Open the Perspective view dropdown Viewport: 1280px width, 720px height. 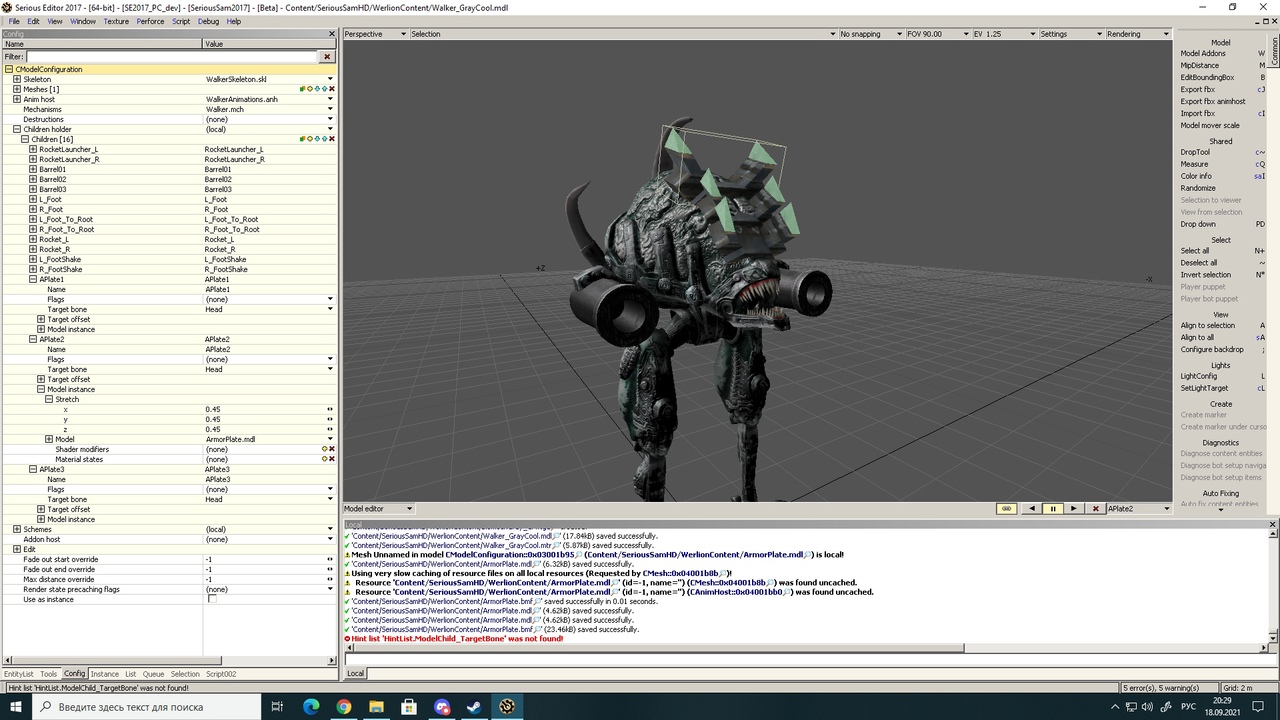click(x=375, y=34)
